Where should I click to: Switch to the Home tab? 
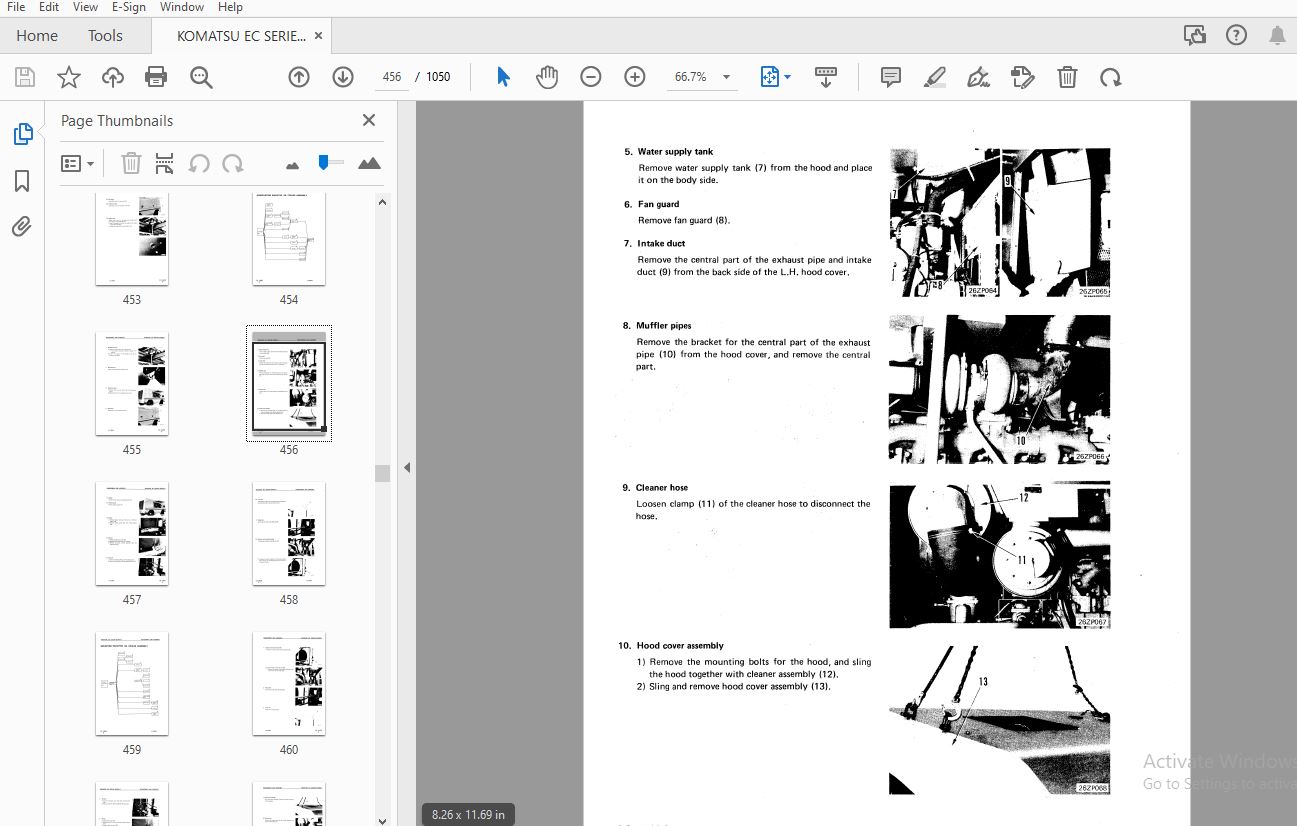coord(37,35)
